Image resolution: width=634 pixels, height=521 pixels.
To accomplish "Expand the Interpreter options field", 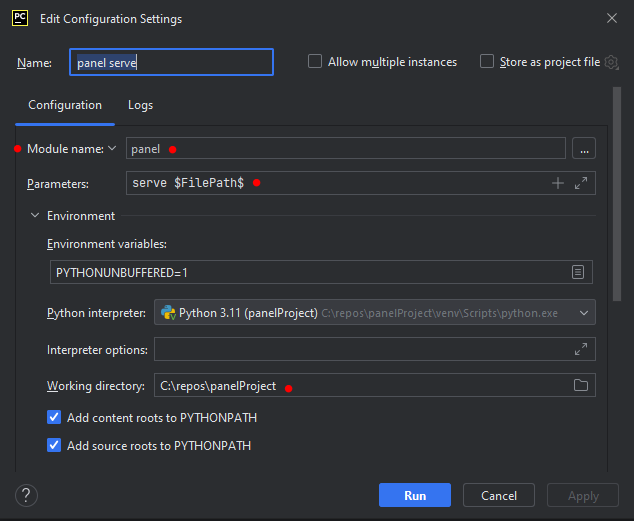I will (581, 349).
